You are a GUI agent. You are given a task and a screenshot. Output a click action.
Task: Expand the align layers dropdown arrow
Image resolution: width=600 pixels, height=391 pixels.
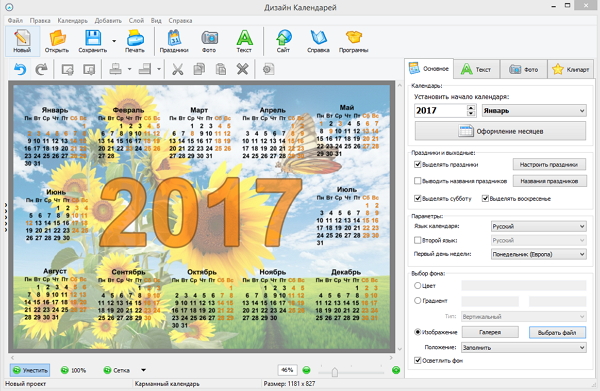coord(129,69)
